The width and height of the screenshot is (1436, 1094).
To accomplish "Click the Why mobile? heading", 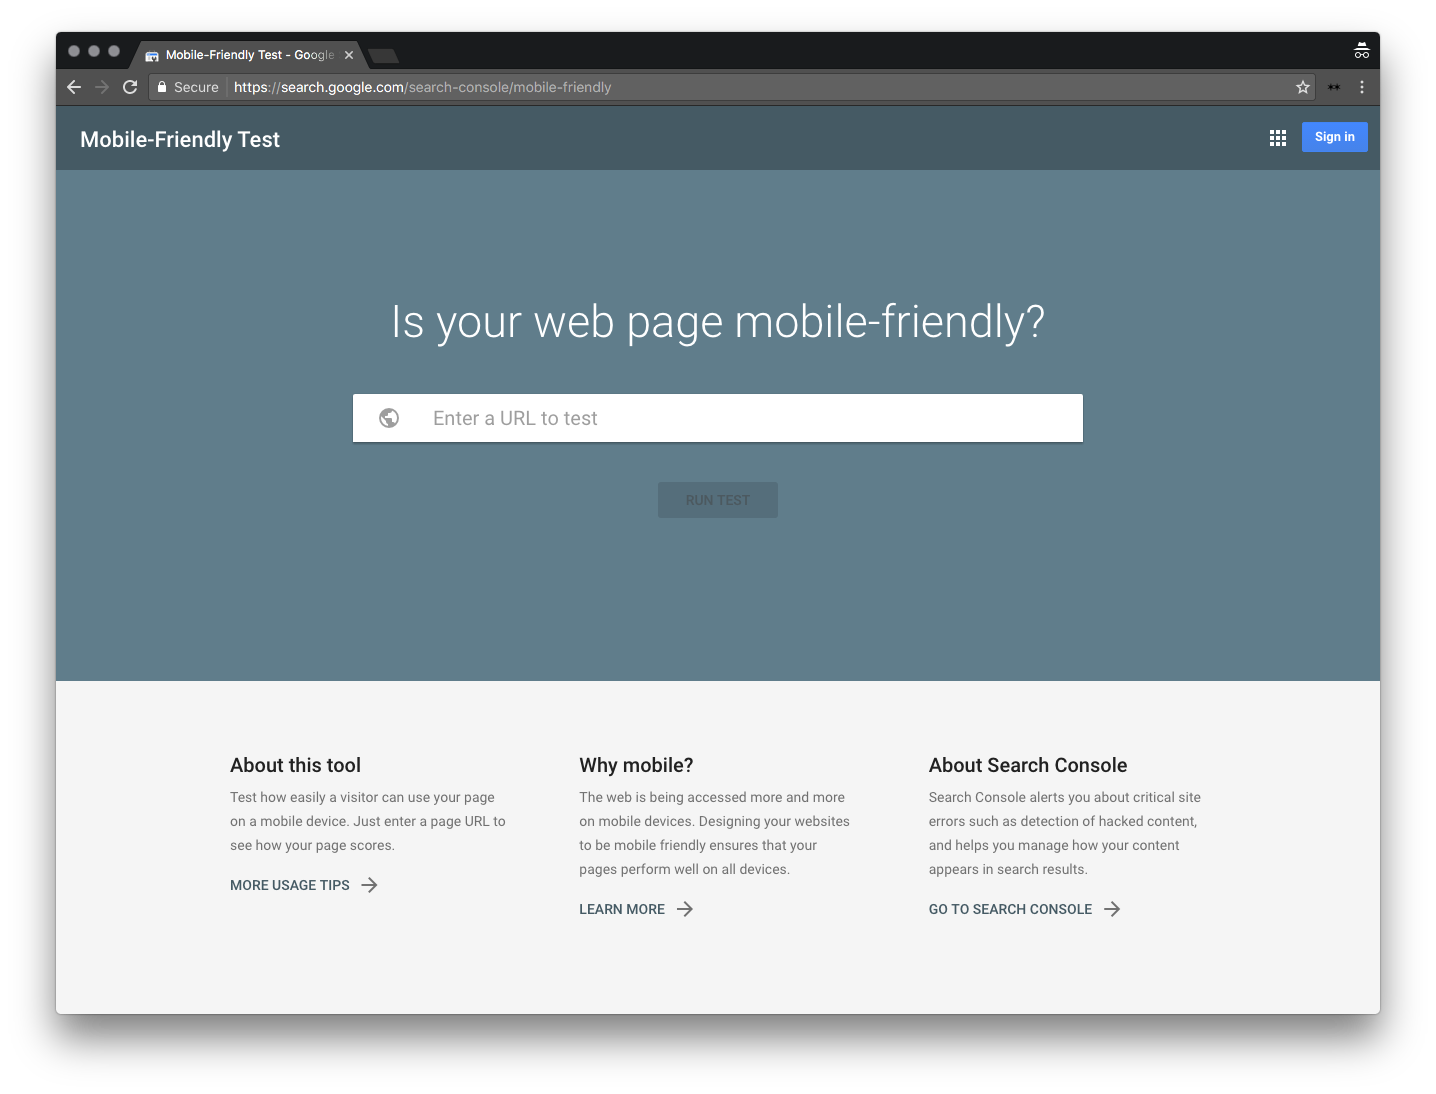I will point(636,765).
